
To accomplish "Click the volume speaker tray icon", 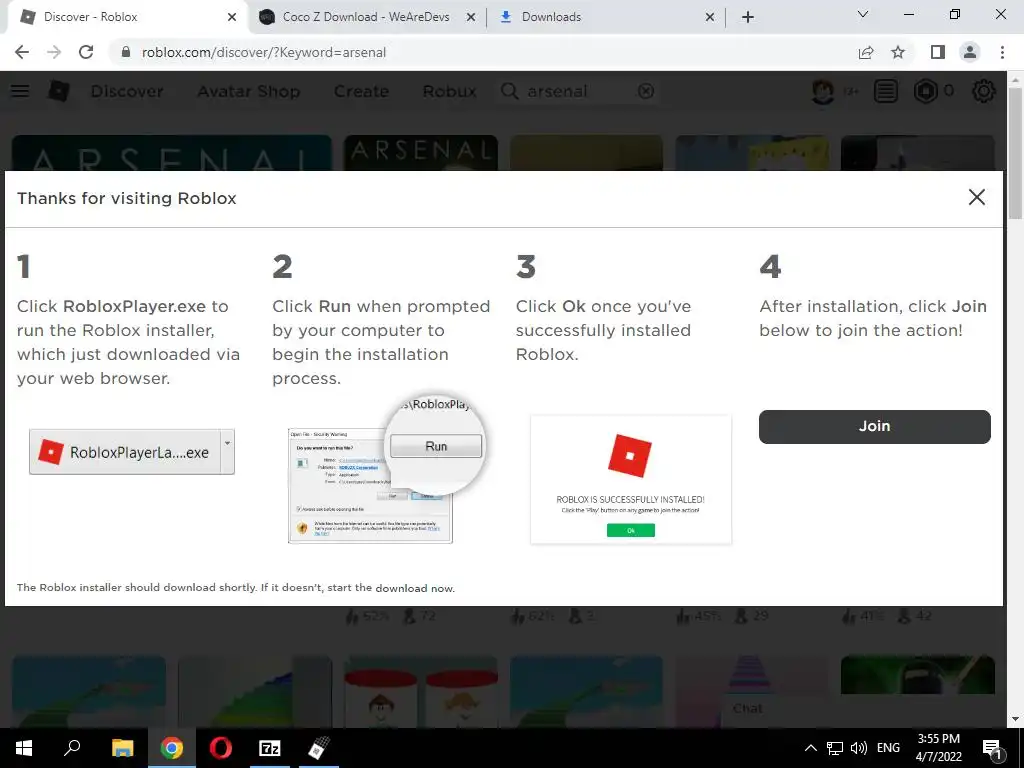I will point(859,748).
